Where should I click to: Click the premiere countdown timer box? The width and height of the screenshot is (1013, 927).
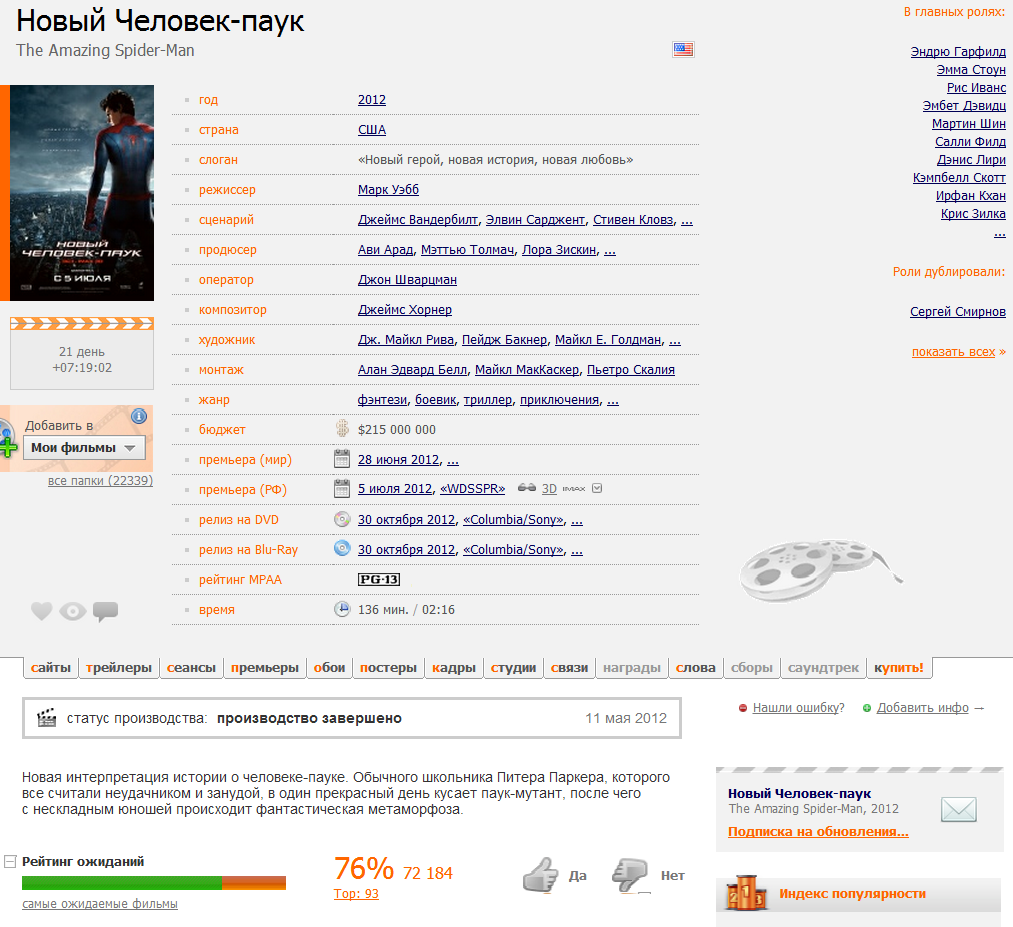(x=82, y=353)
